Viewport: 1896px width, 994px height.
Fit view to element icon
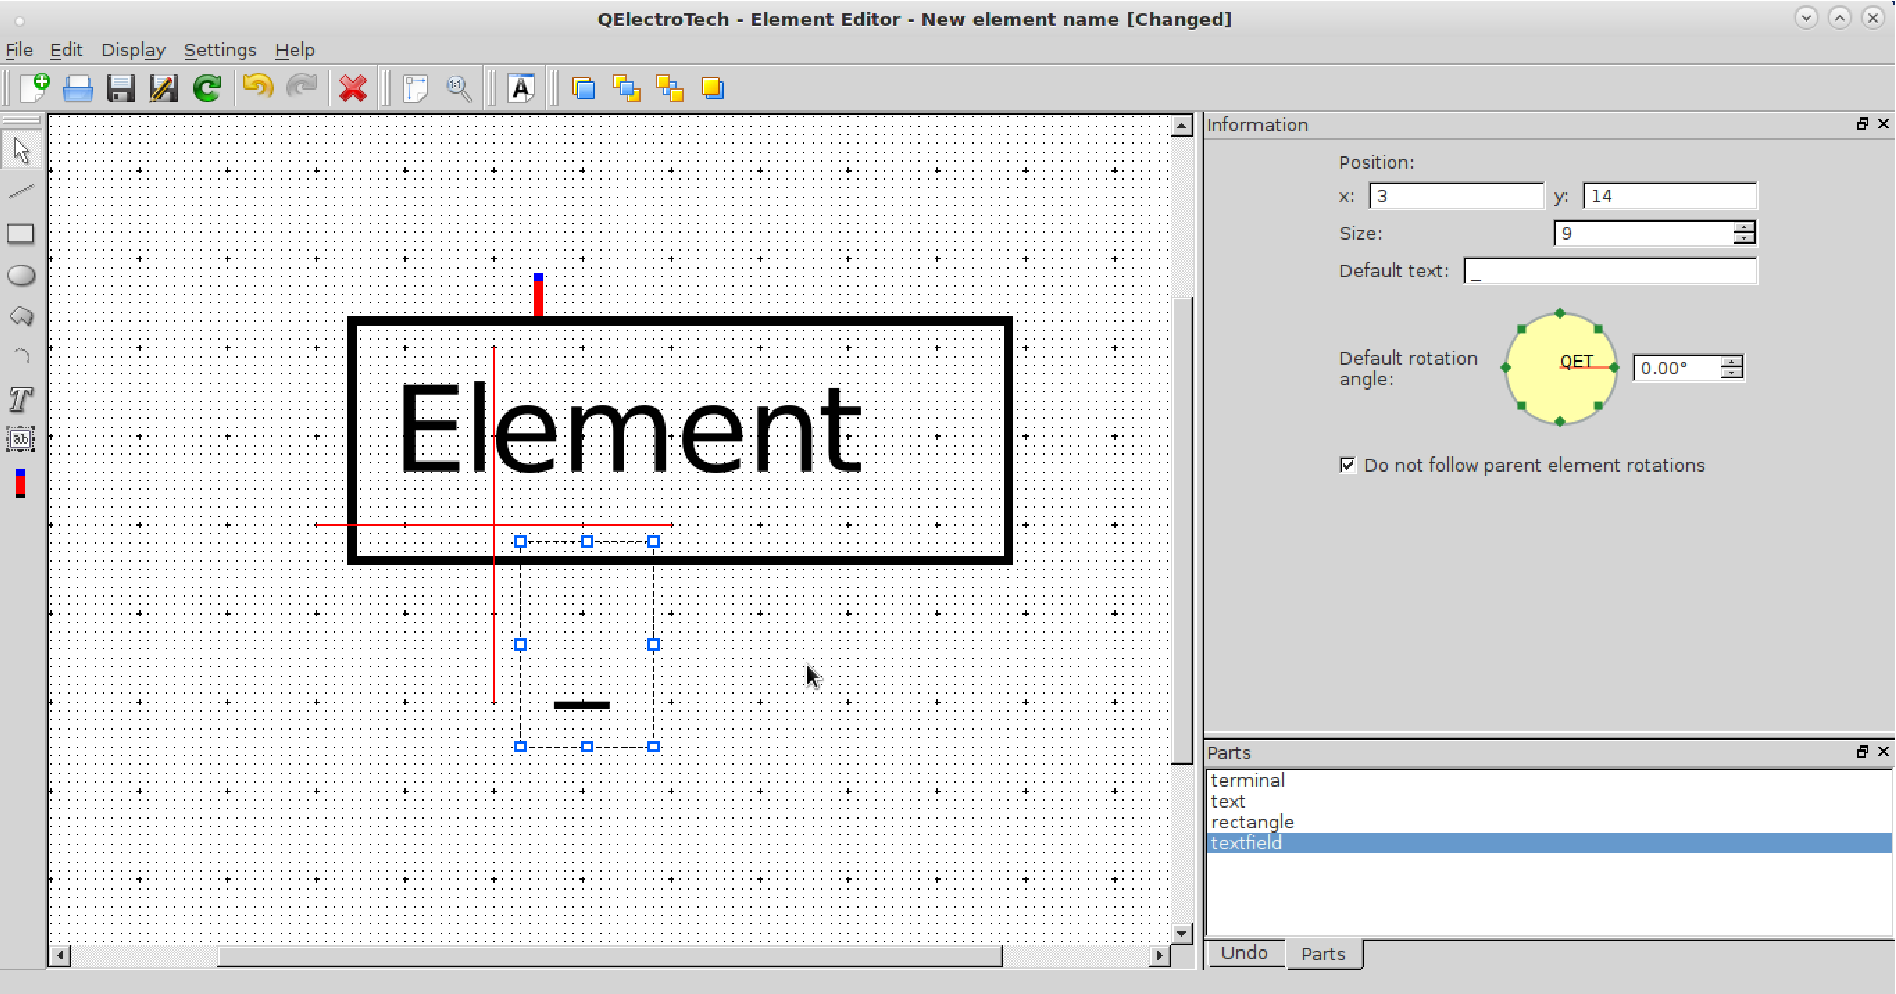click(415, 88)
